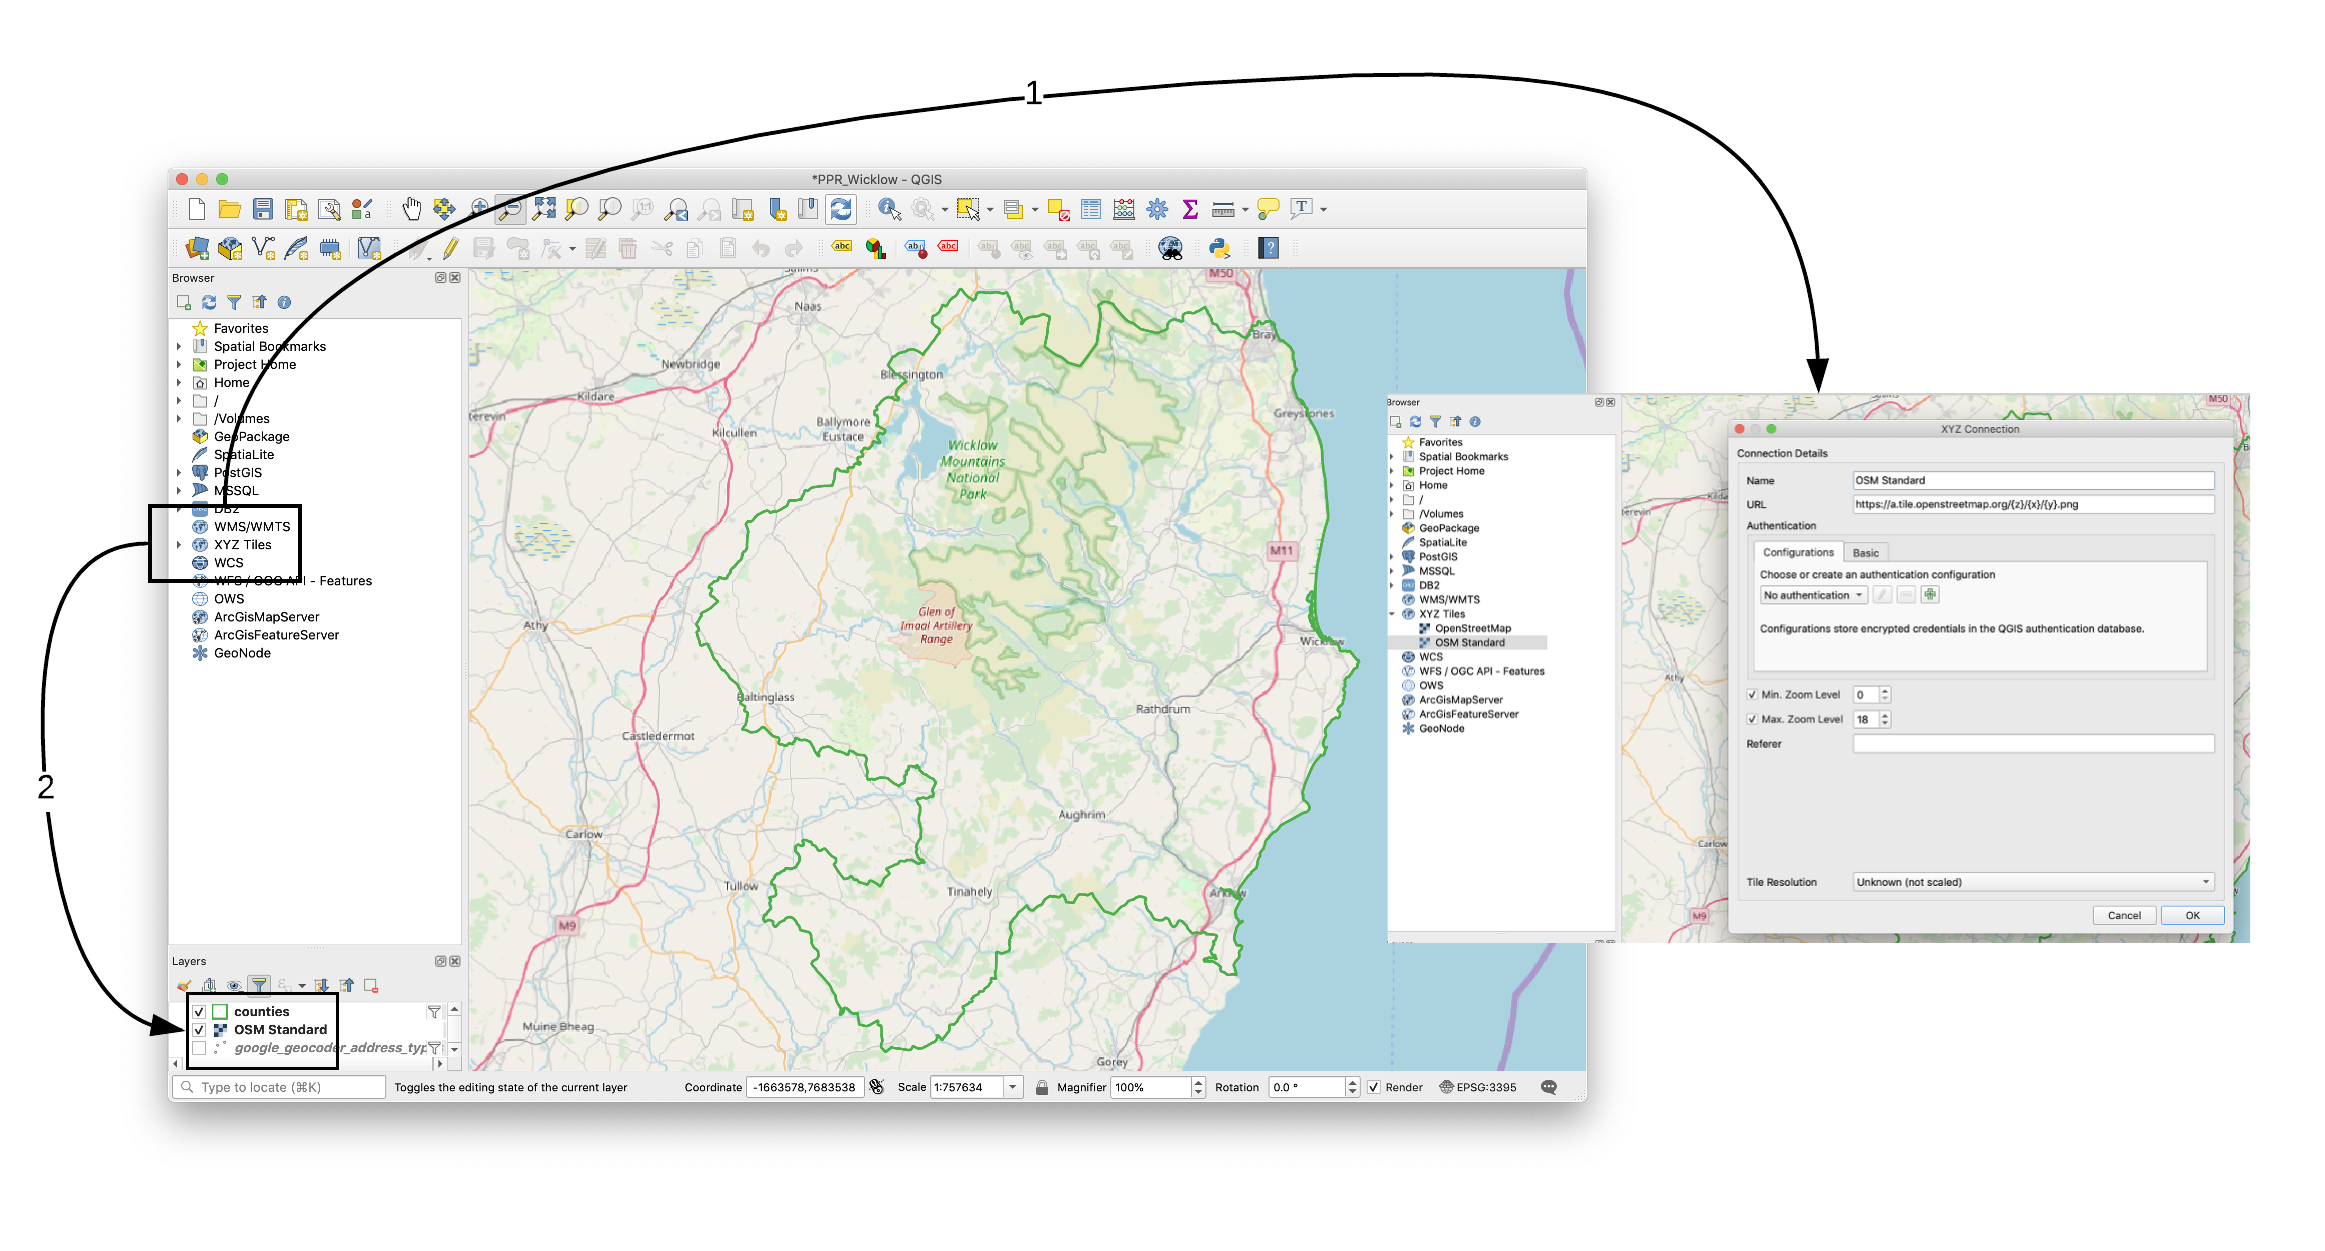The height and width of the screenshot is (1251, 2325).
Task: Toggle the Render checkbox in status bar
Action: click(x=1374, y=1087)
